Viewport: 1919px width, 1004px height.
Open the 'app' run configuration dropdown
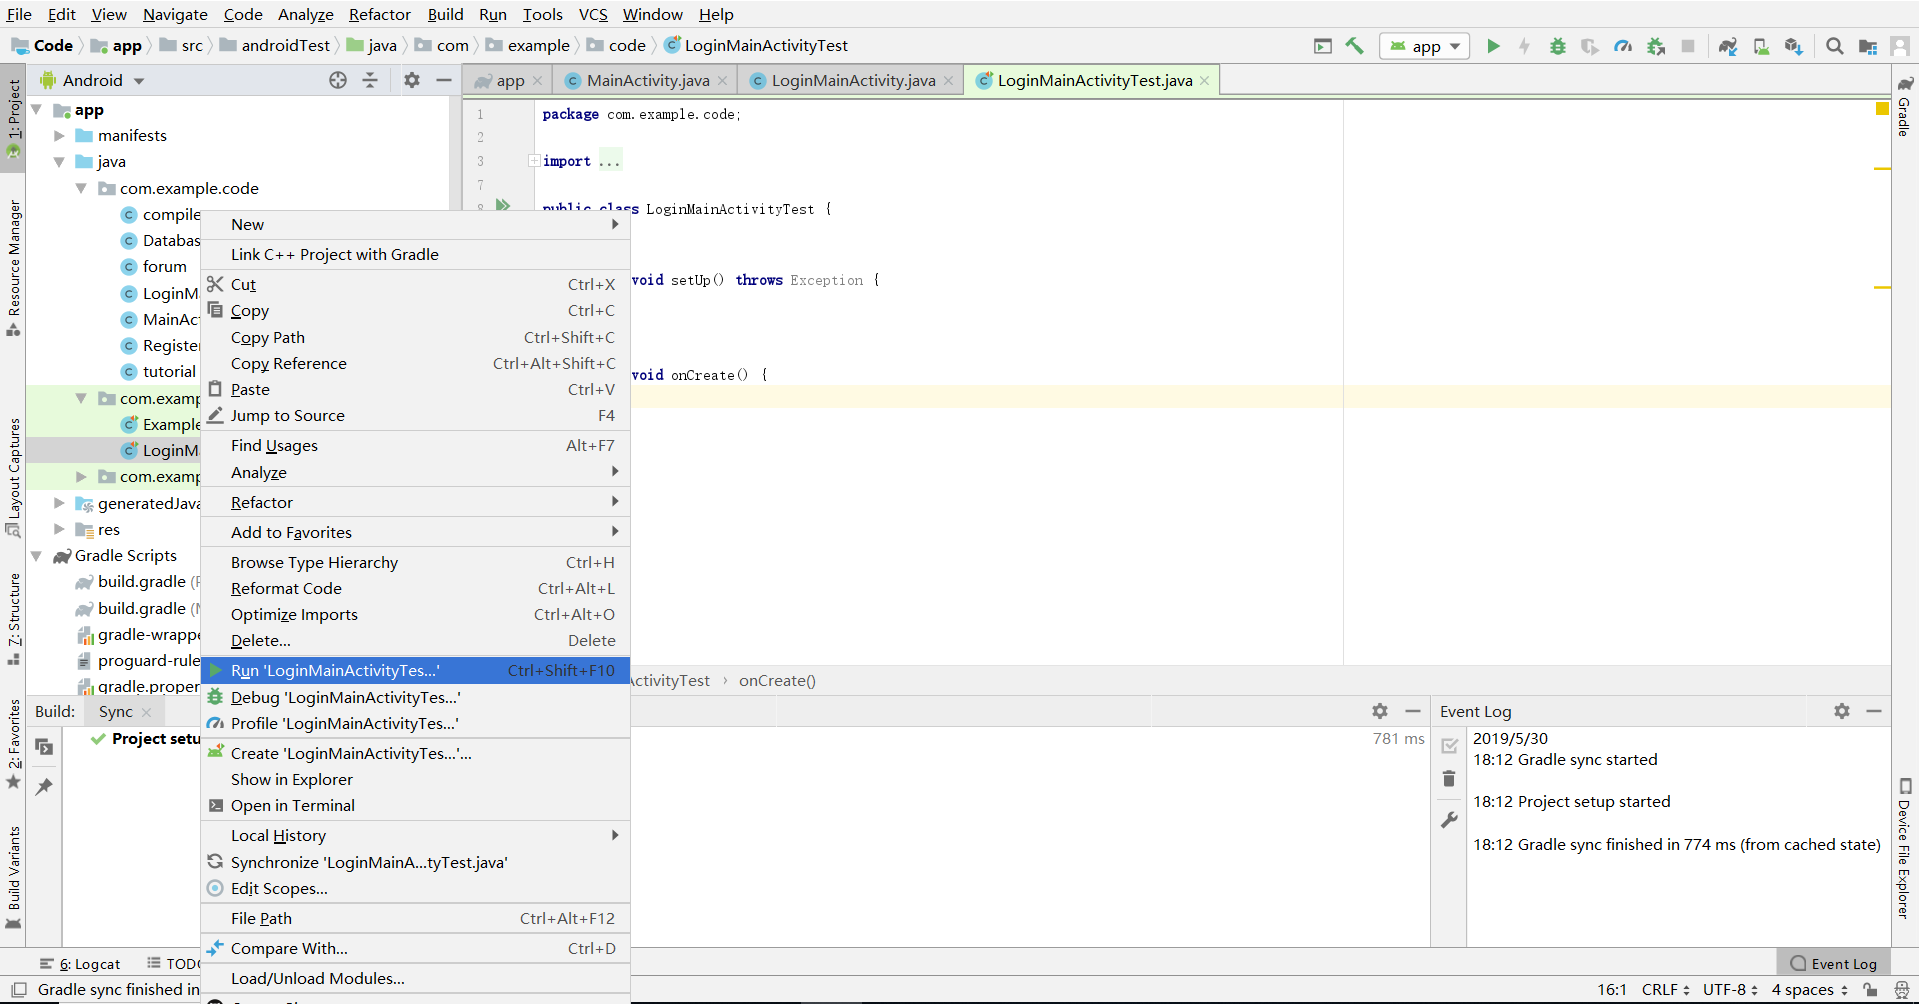click(1424, 46)
